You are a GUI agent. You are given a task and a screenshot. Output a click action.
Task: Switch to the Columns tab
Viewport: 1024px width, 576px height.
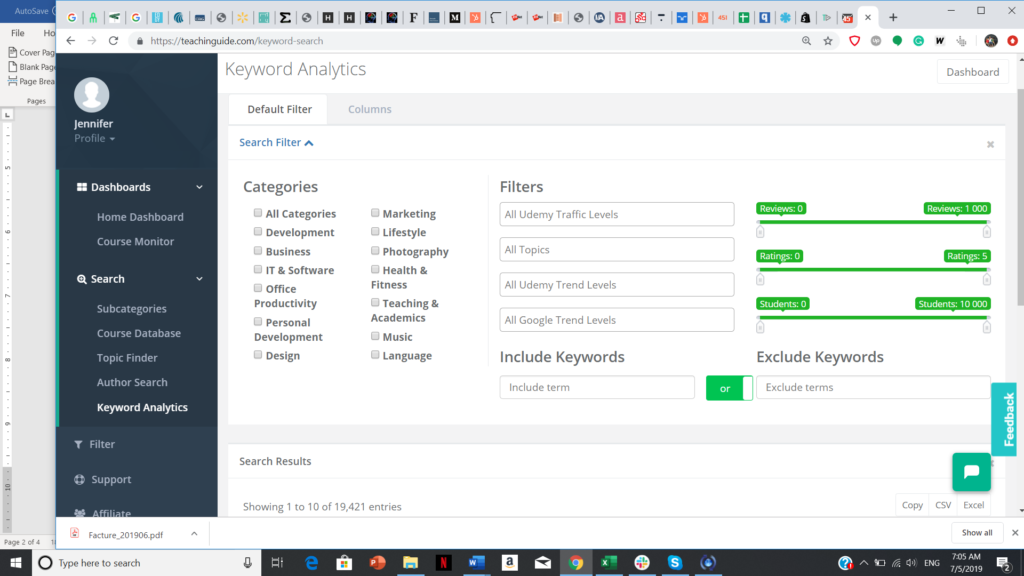tap(370, 109)
